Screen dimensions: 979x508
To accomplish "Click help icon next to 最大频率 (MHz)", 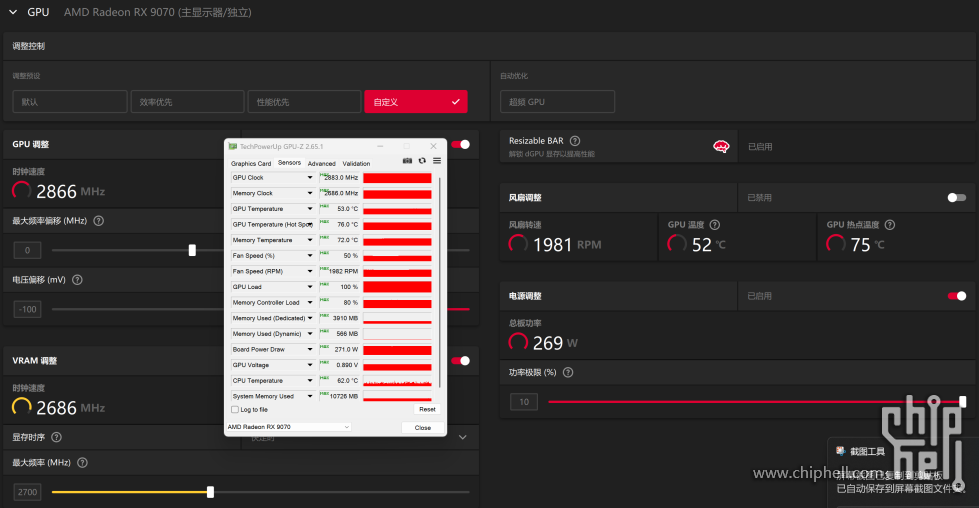I will [82, 462].
